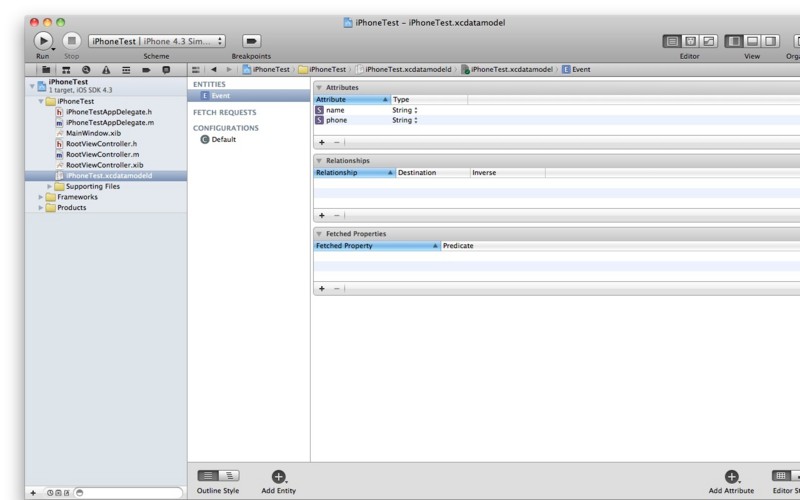
Task: Click the Add Attribute button
Action: [x=731, y=482]
